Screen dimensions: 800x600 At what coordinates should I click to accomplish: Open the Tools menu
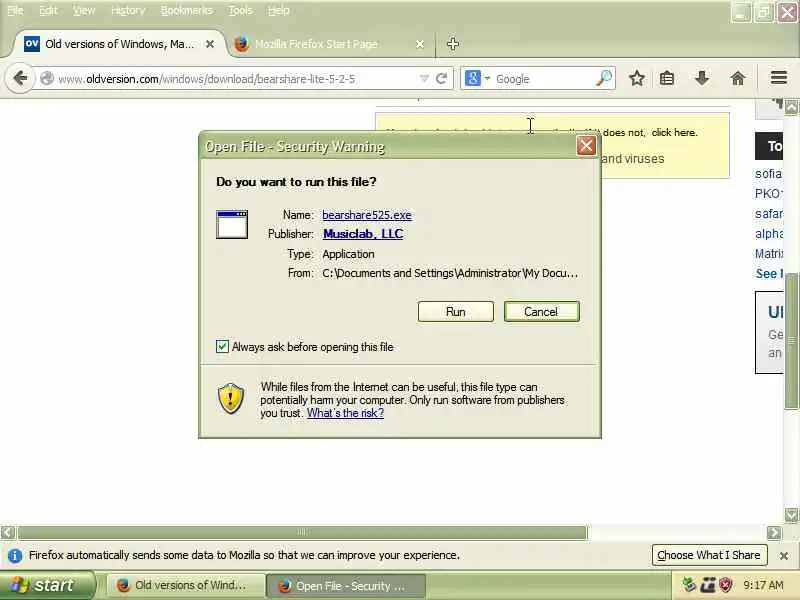click(240, 10)
